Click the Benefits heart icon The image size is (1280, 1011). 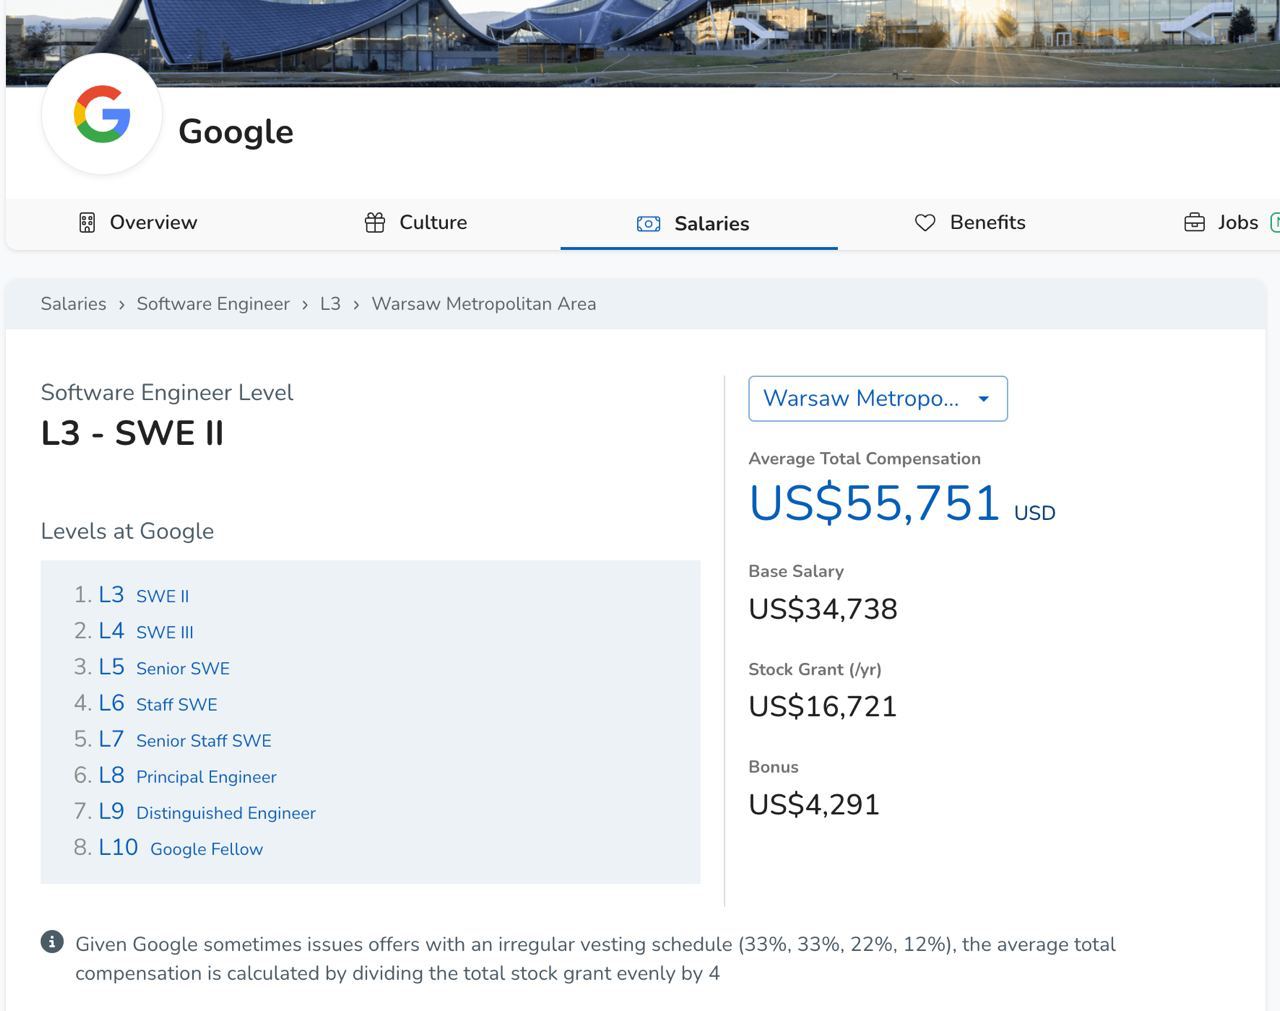[925, 223]
